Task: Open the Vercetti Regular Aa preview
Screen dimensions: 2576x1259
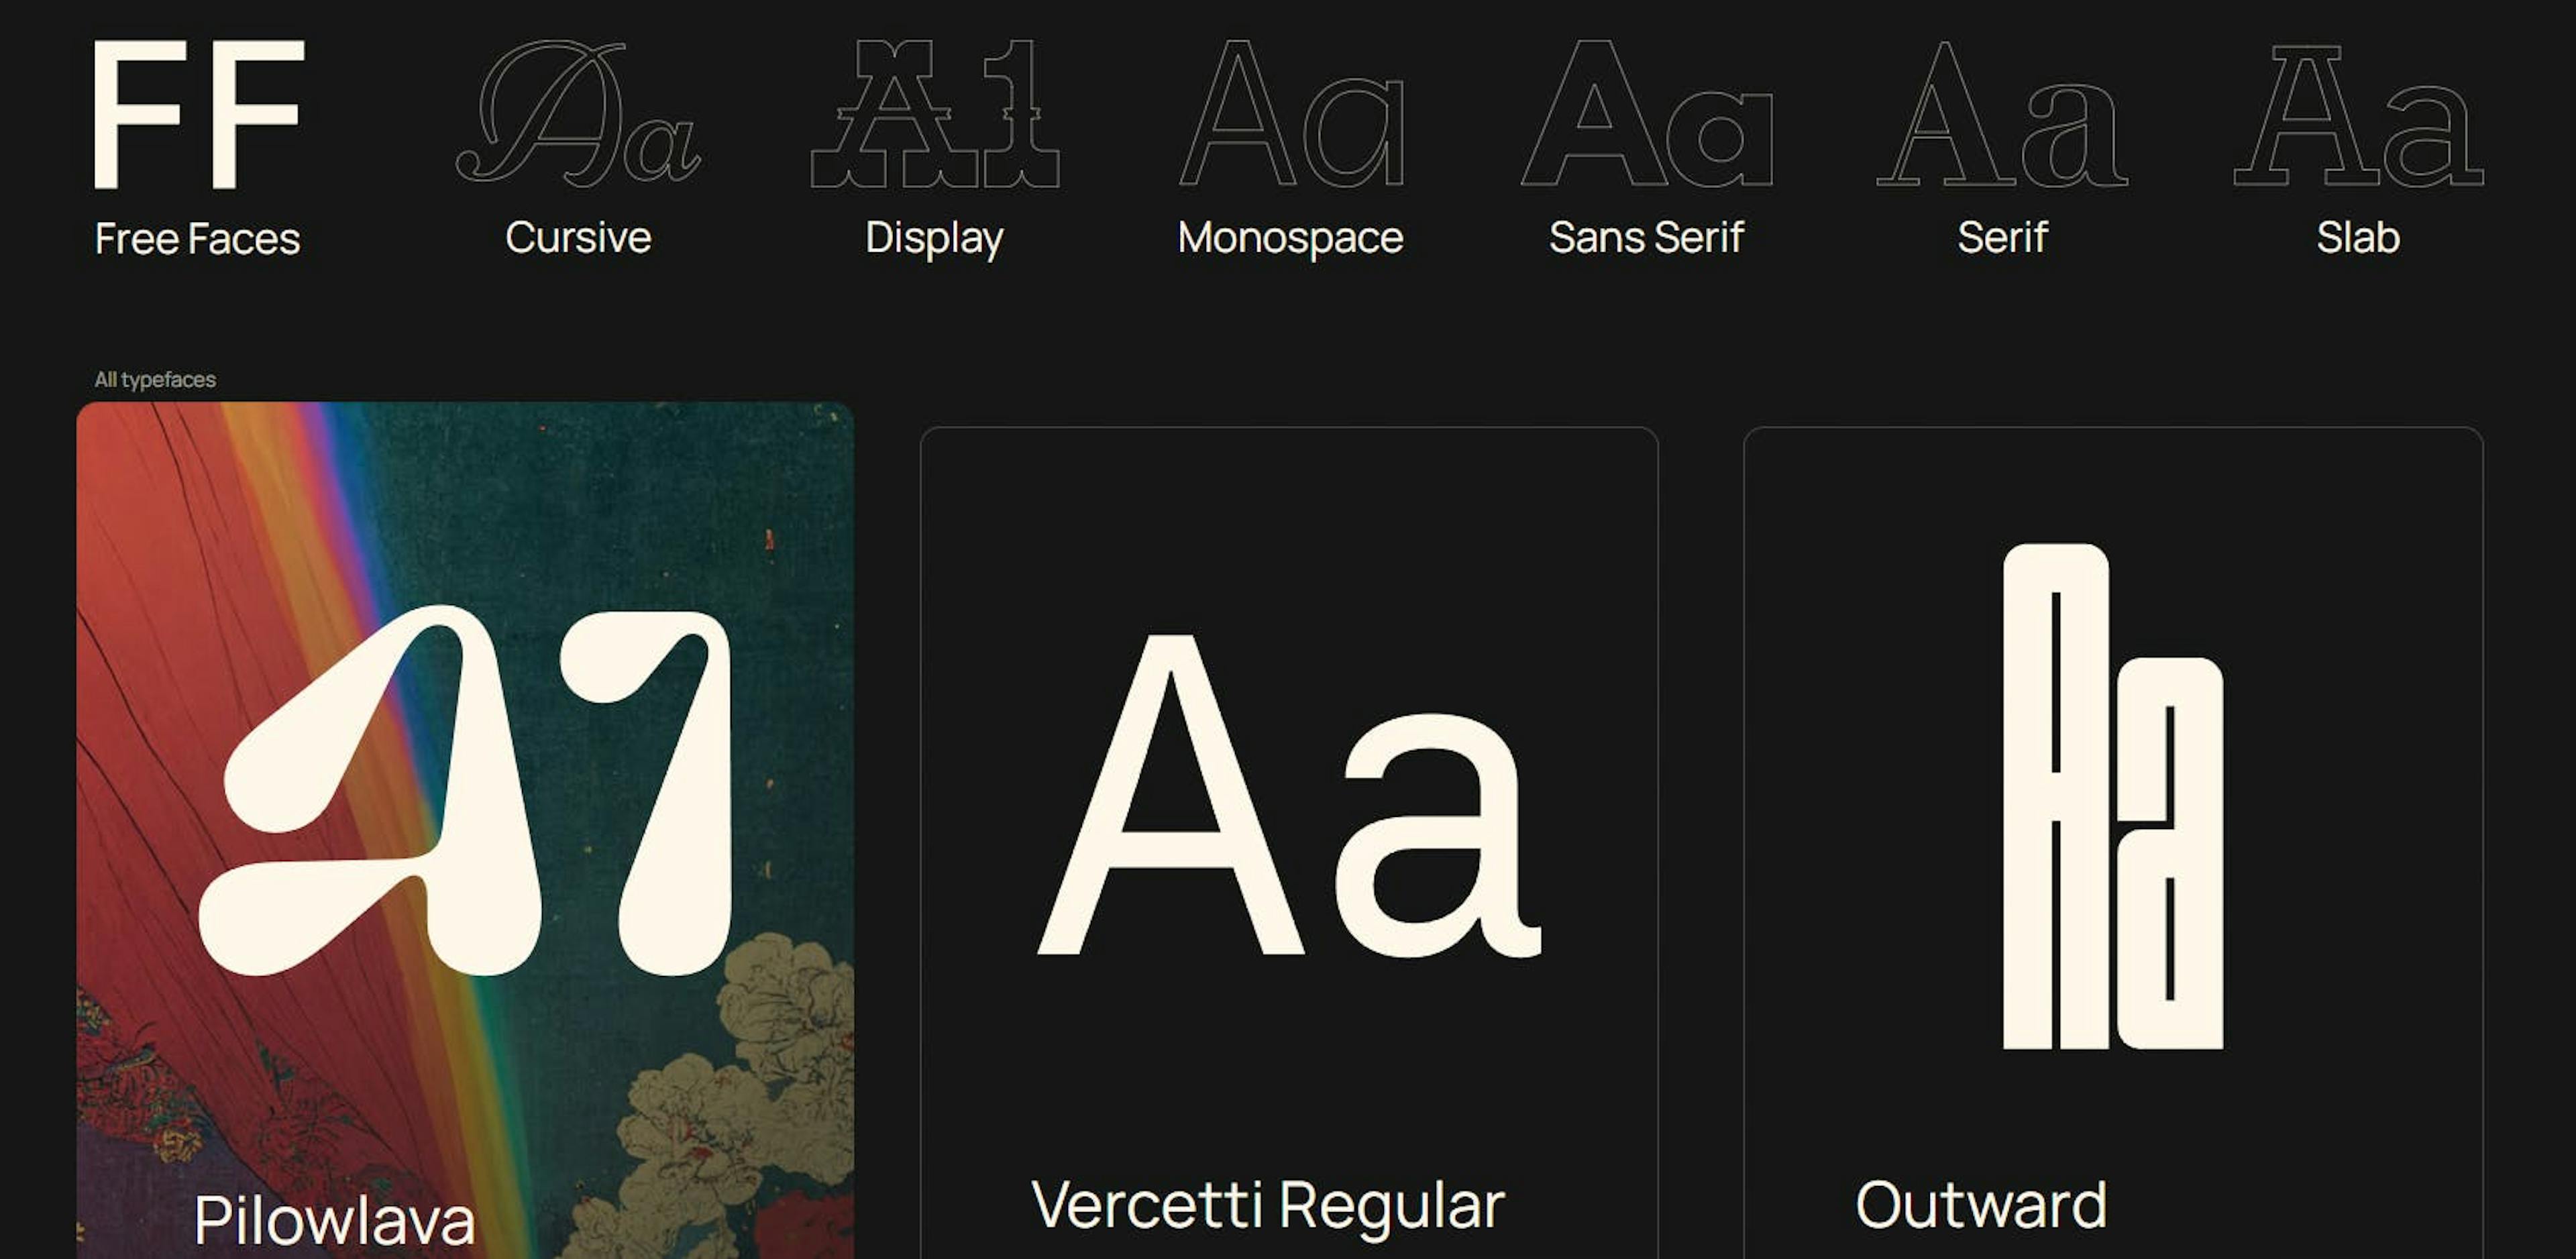Action: pos(1288,795)
